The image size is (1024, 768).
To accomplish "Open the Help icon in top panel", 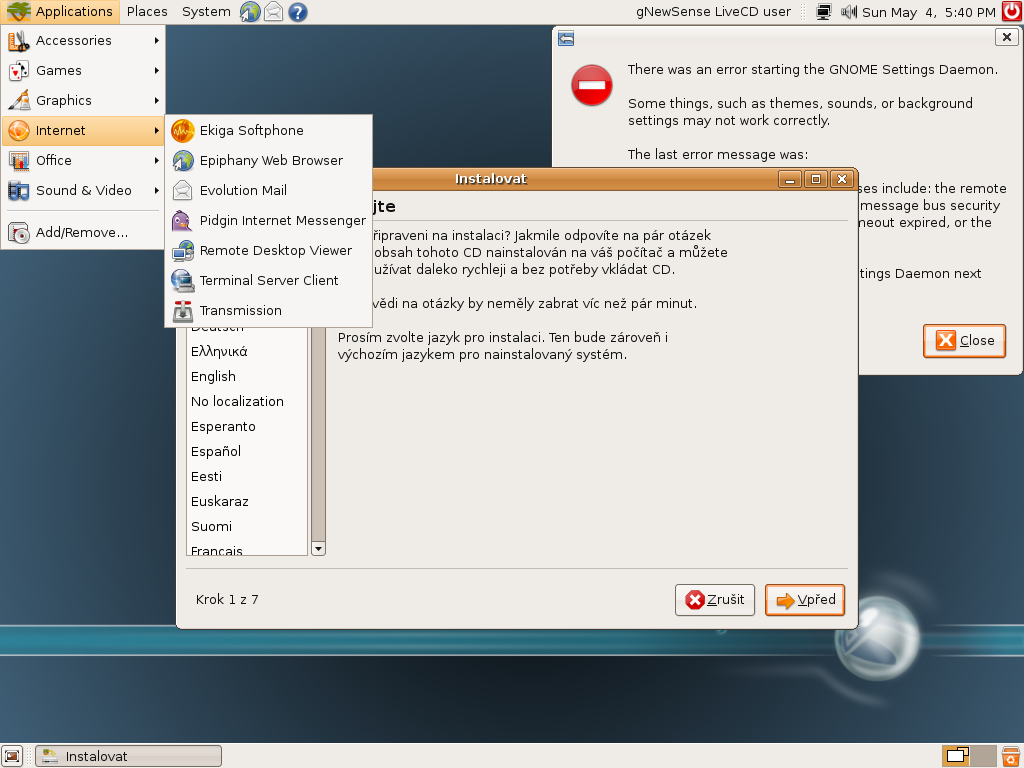I will click(x=298, y=12).
